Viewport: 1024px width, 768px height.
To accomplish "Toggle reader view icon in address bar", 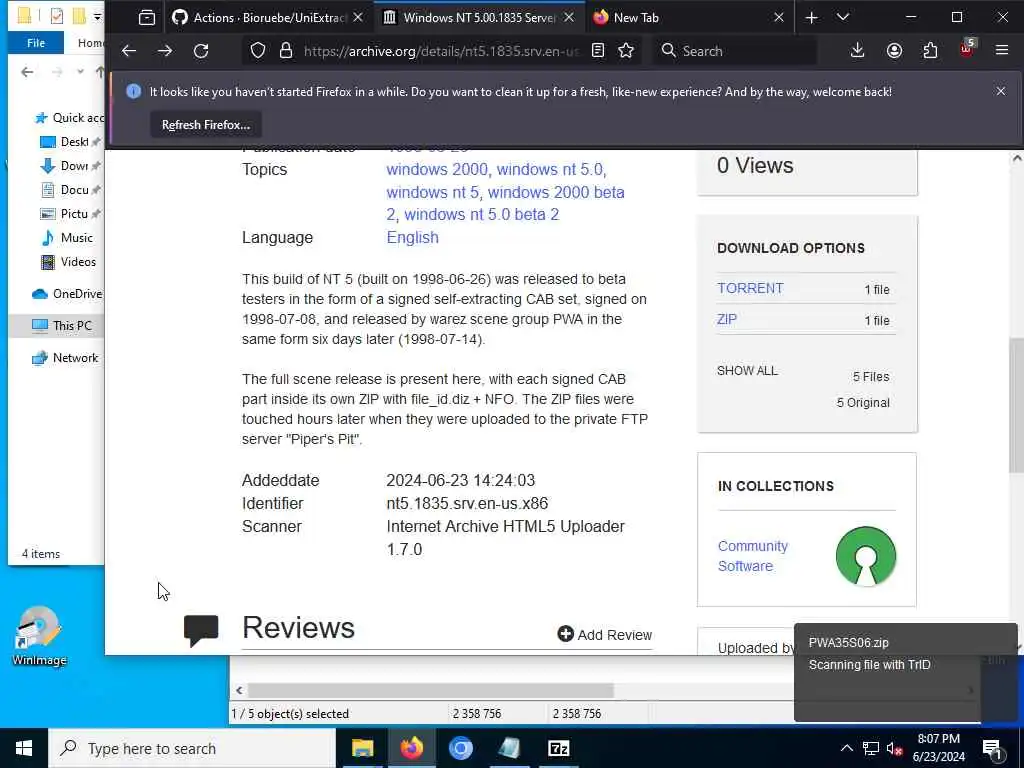I will 598,50.
